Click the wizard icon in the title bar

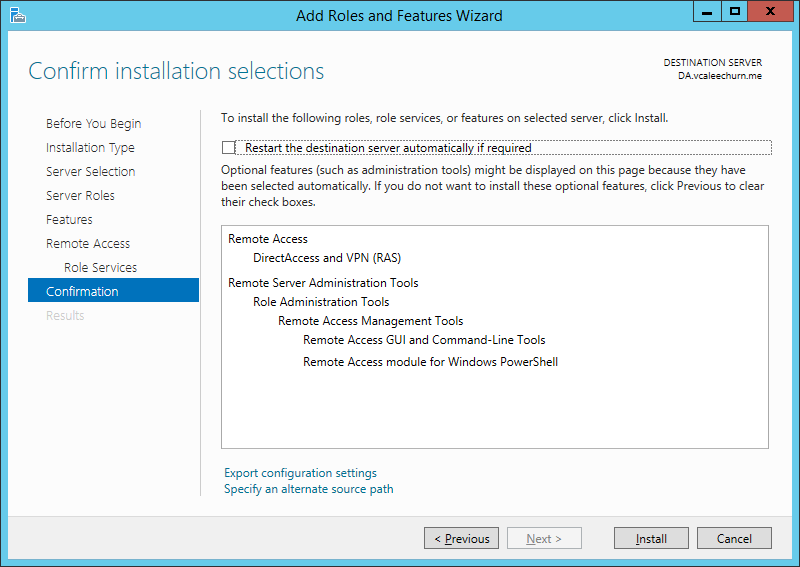pos(17,15)
